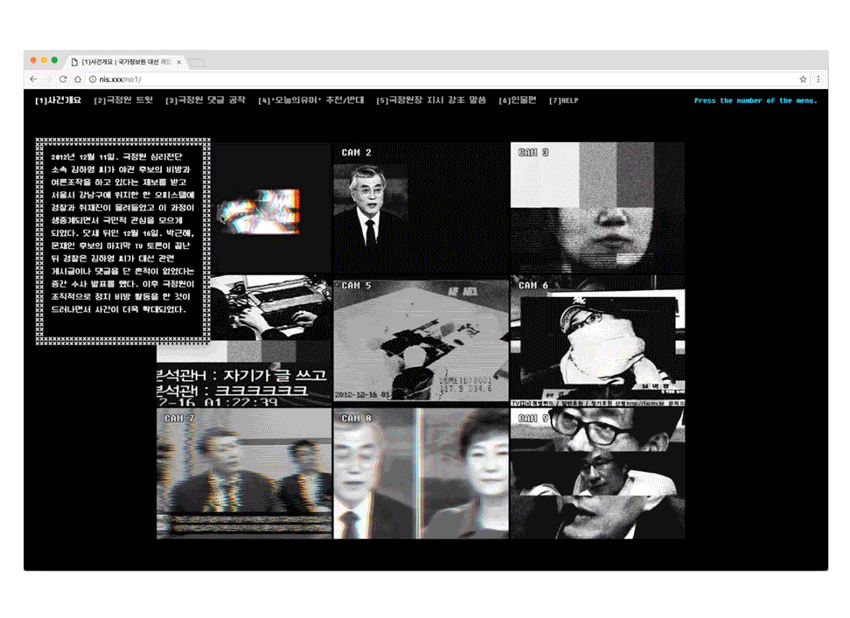
Task: Select the CAM 7 video feed
Action: point(244,473)
